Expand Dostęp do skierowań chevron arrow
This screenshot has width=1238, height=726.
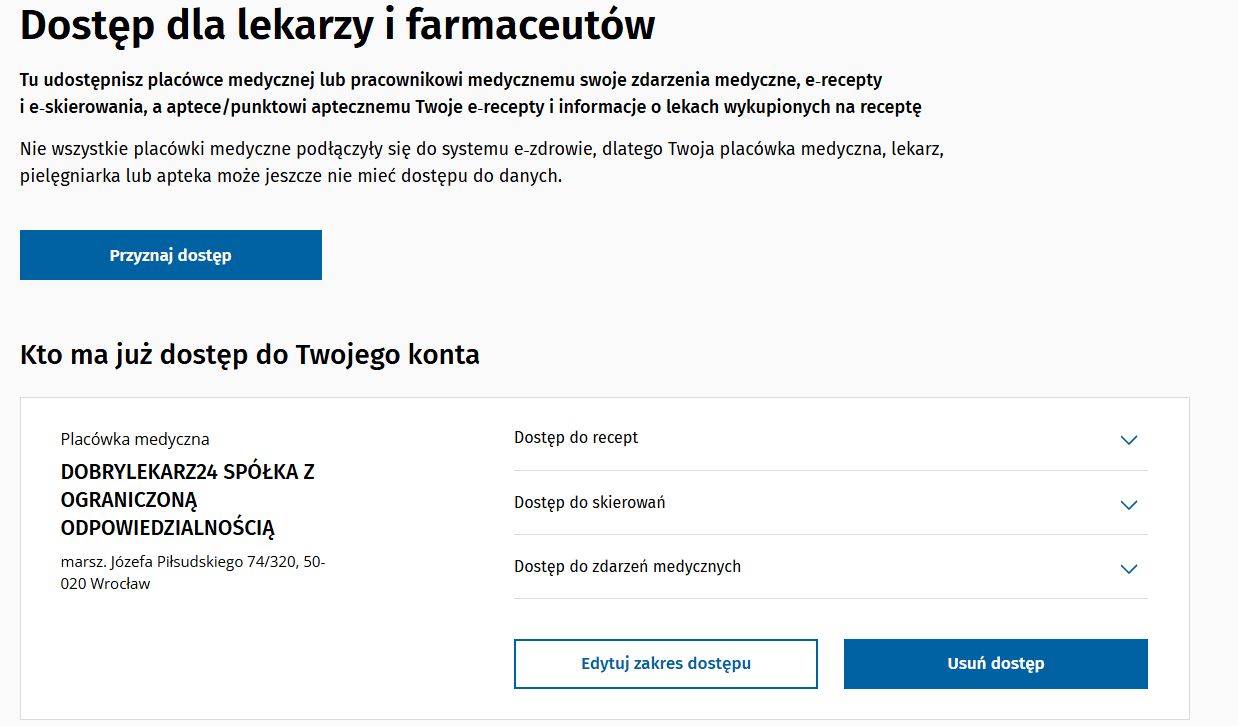tap(1129, 505)
